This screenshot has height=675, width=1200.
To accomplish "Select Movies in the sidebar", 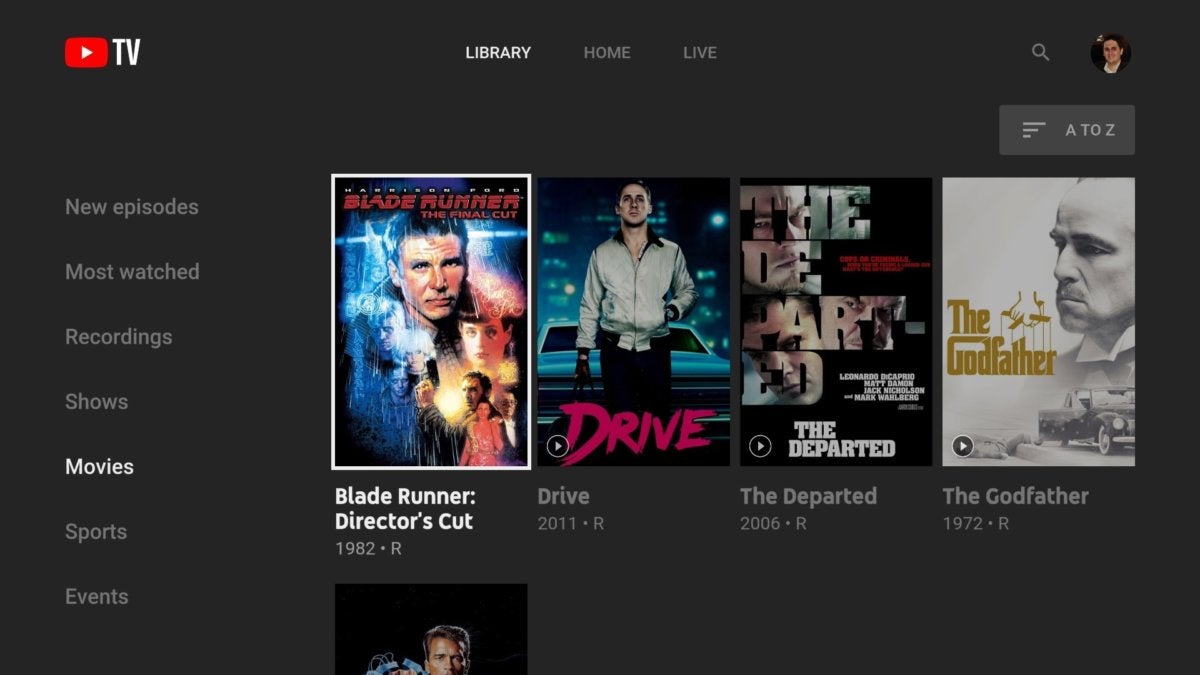I will (x=99, y=467).
